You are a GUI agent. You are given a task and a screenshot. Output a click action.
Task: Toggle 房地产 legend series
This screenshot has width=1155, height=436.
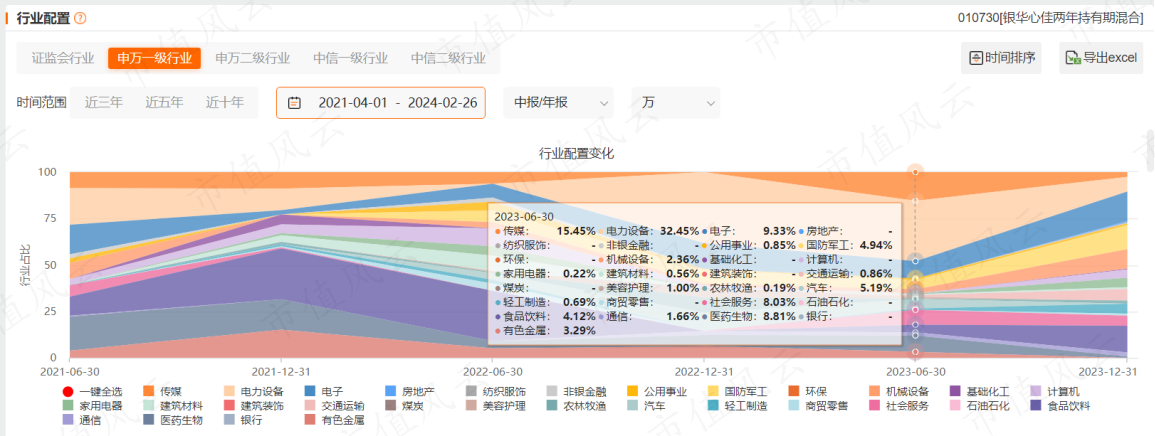click(410, 392)
